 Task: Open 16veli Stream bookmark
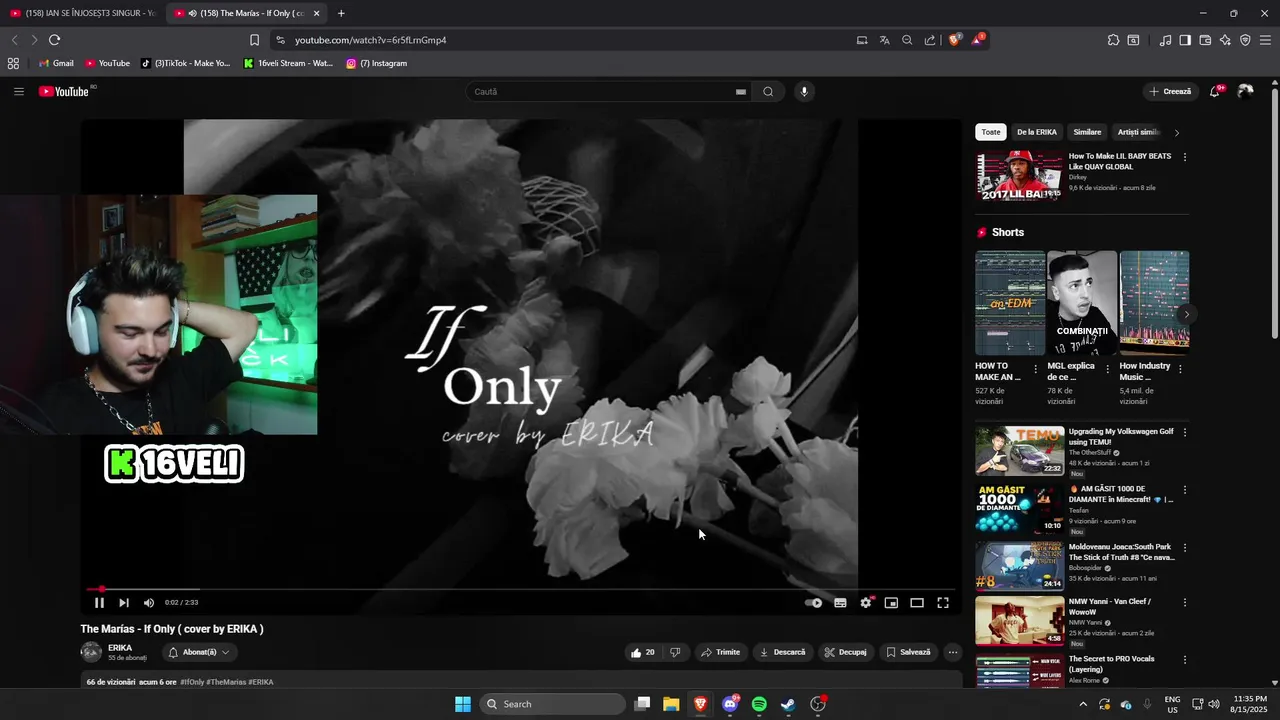[288, 63]
